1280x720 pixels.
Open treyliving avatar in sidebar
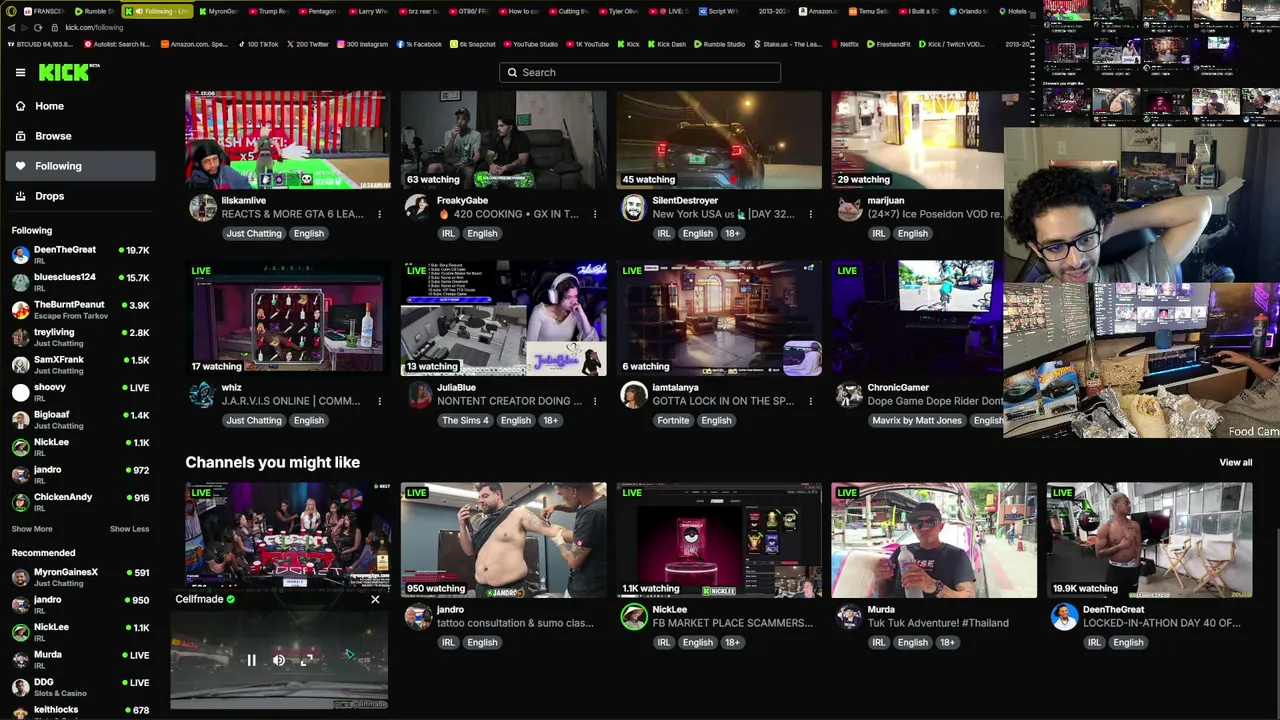pyautogui.click(x=20, y=337)
